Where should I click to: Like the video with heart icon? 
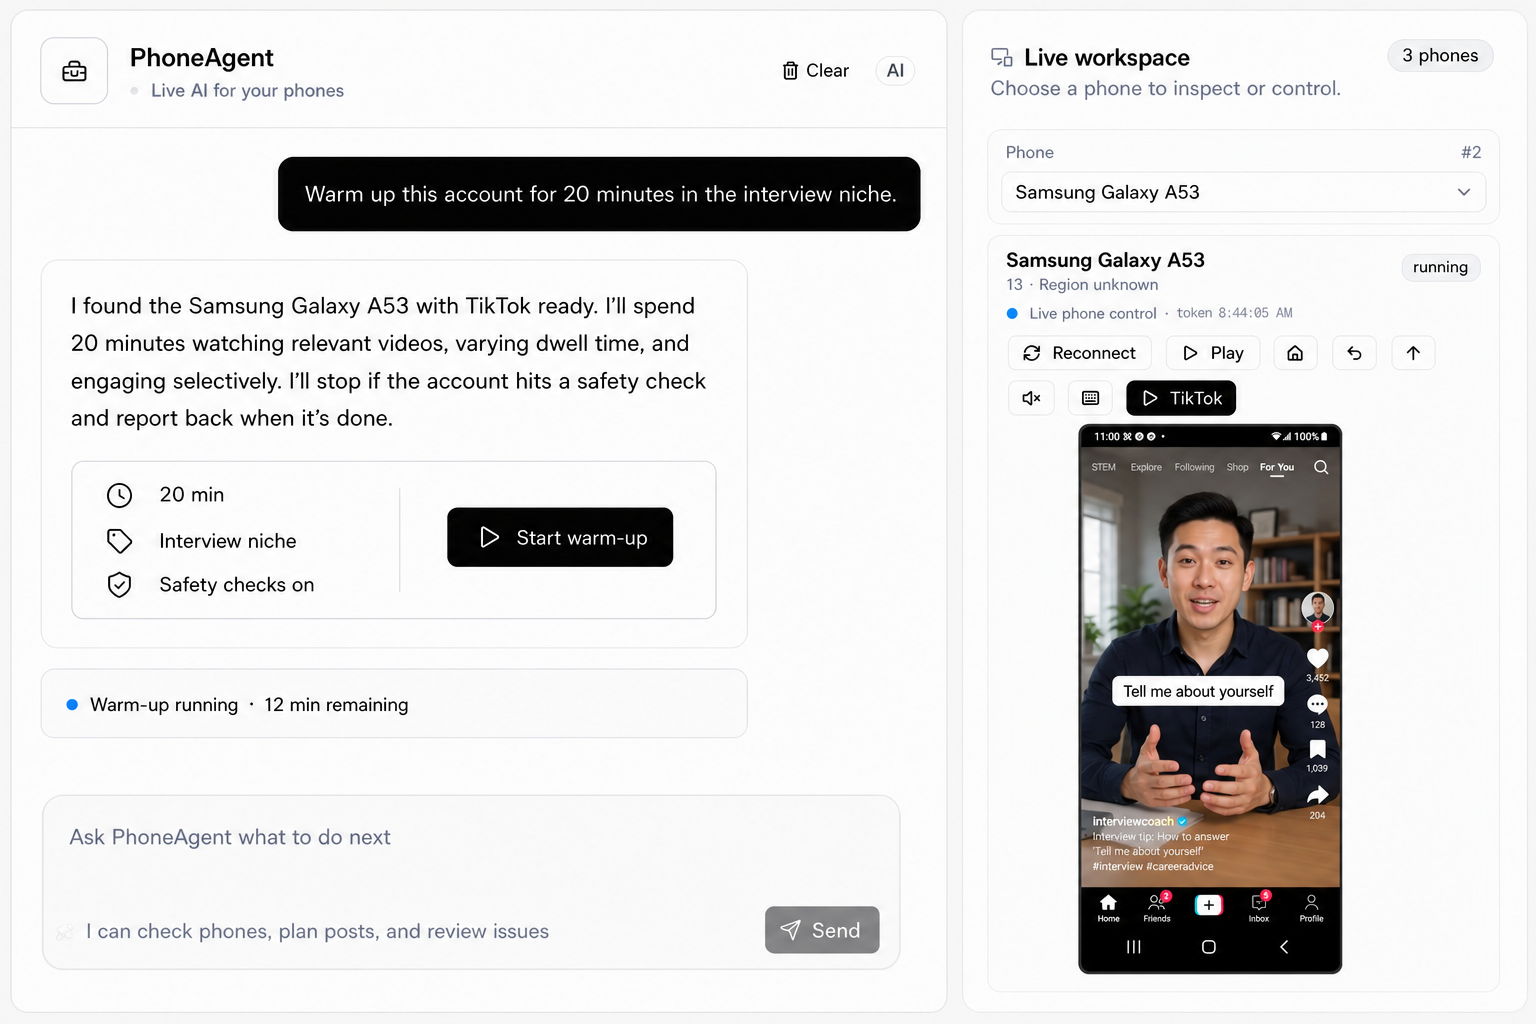[x=1317, y=658]
